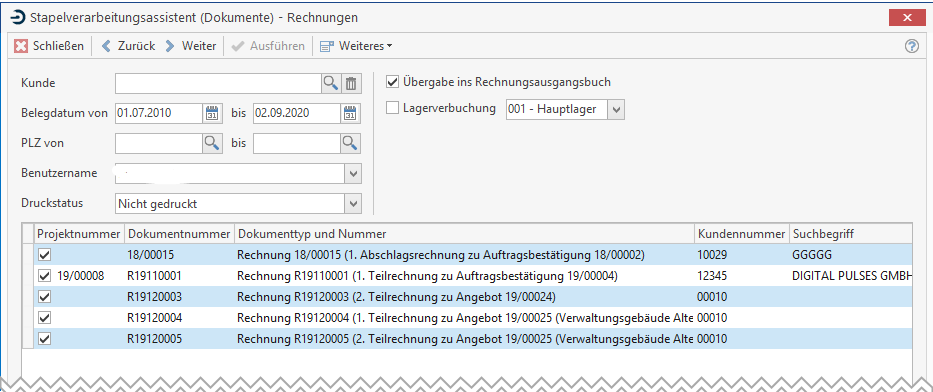Sort by Kundennummer column header
Image resolution: width=933 pixels, height=392 pixels.
741,234
